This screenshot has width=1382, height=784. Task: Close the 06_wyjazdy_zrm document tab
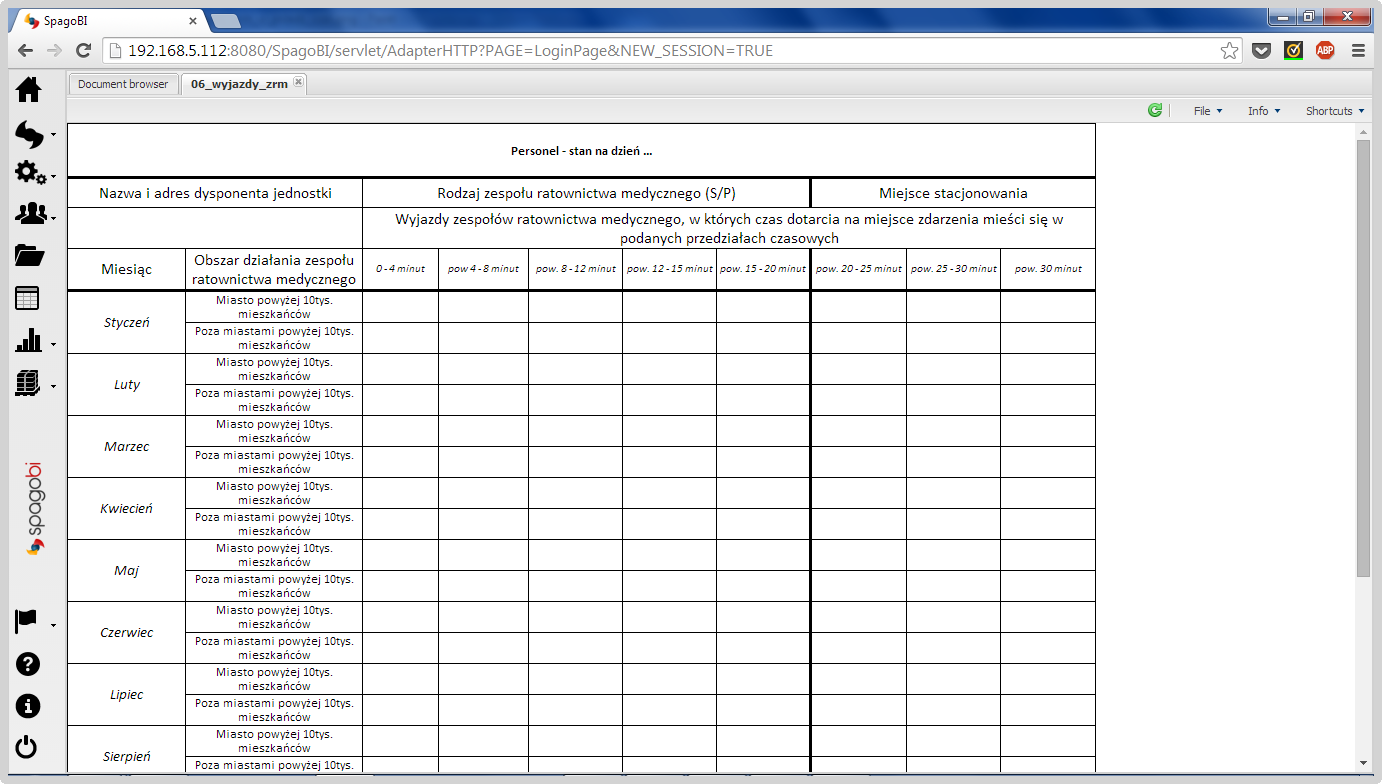click(298, 83)
